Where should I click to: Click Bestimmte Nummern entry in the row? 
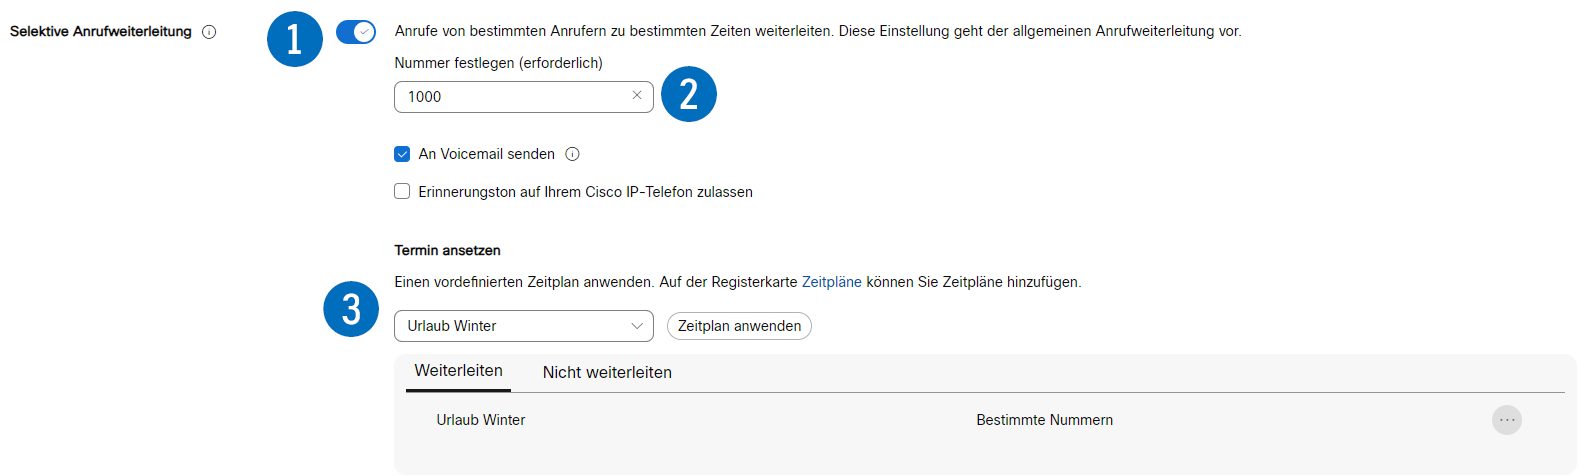point(1044,420)
